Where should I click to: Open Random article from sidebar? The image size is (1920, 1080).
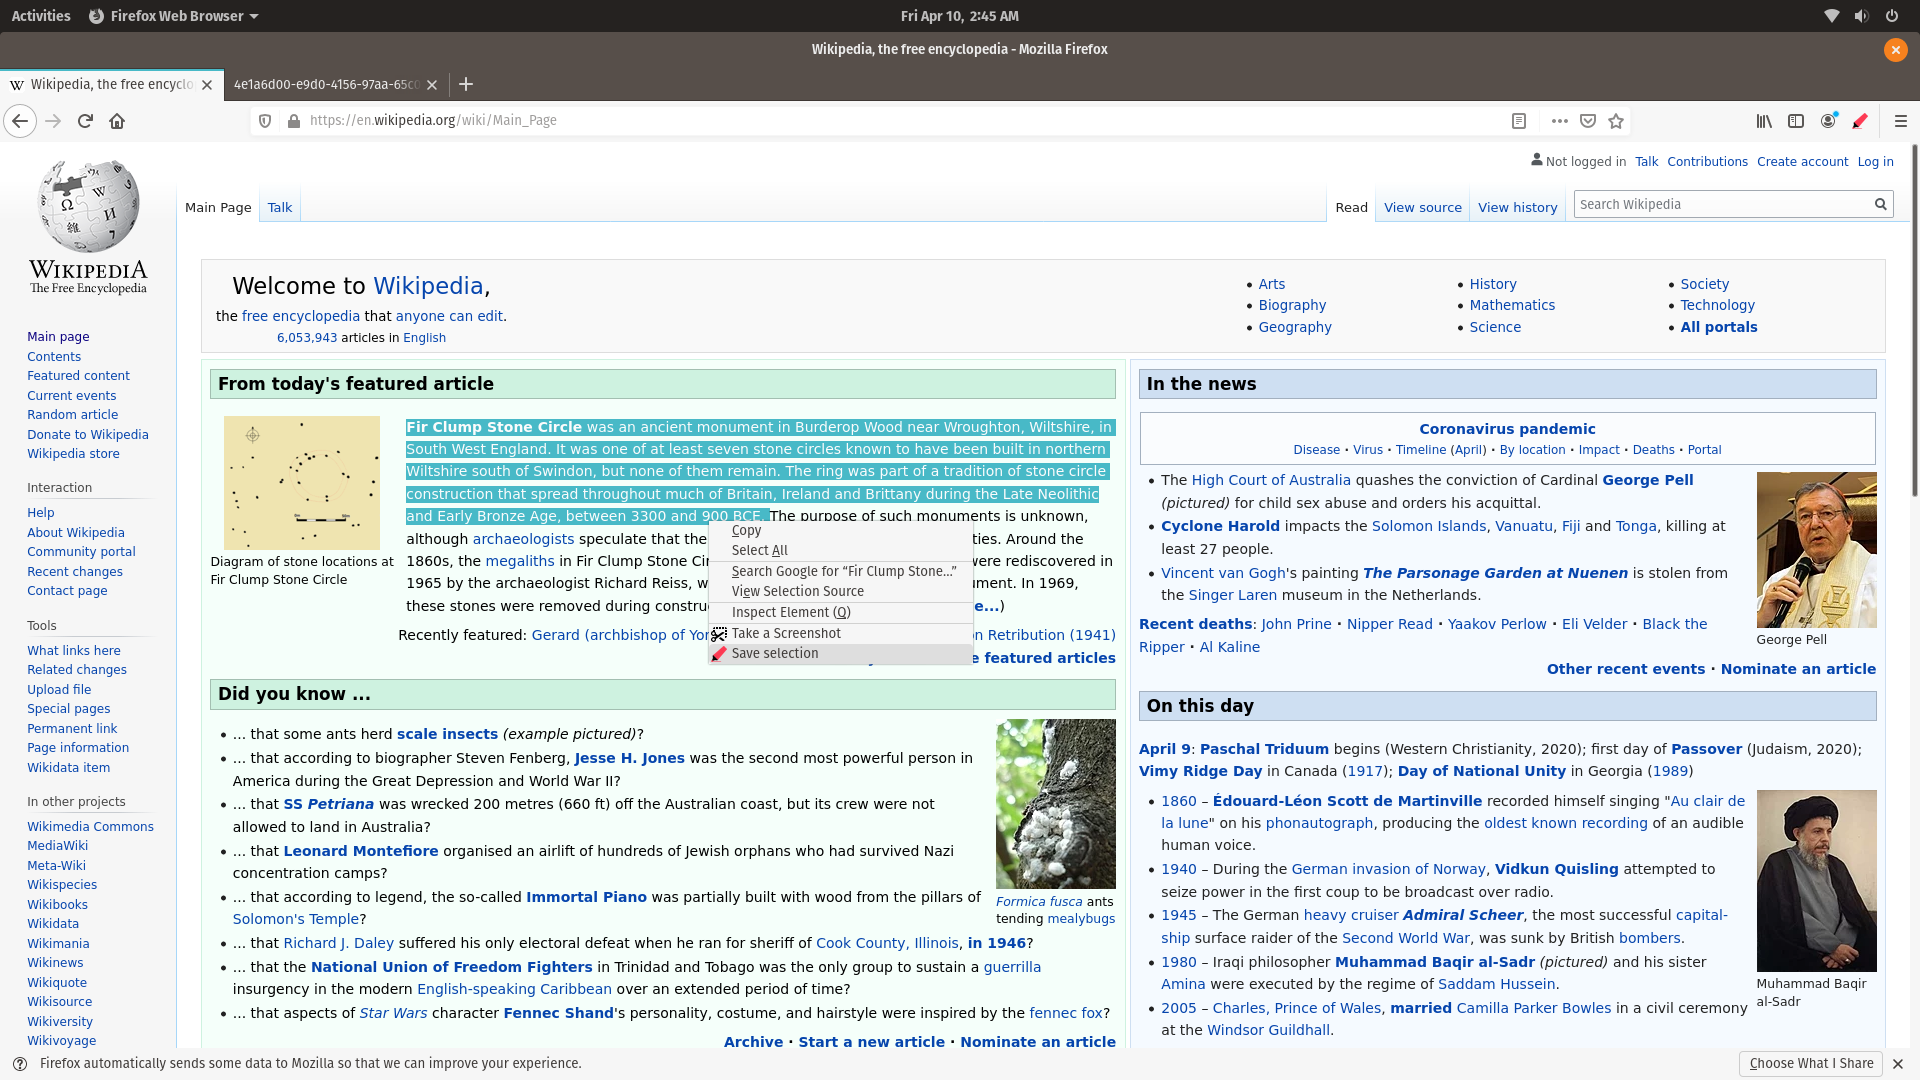(72, 414)
